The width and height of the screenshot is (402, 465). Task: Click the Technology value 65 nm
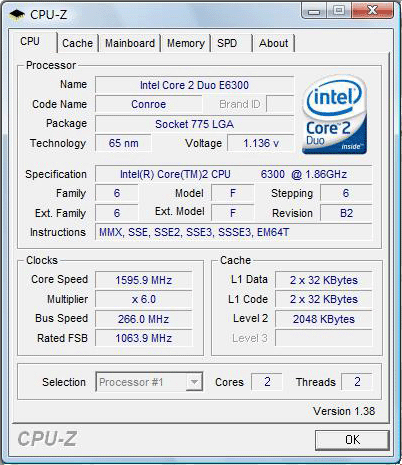[123, 143]
